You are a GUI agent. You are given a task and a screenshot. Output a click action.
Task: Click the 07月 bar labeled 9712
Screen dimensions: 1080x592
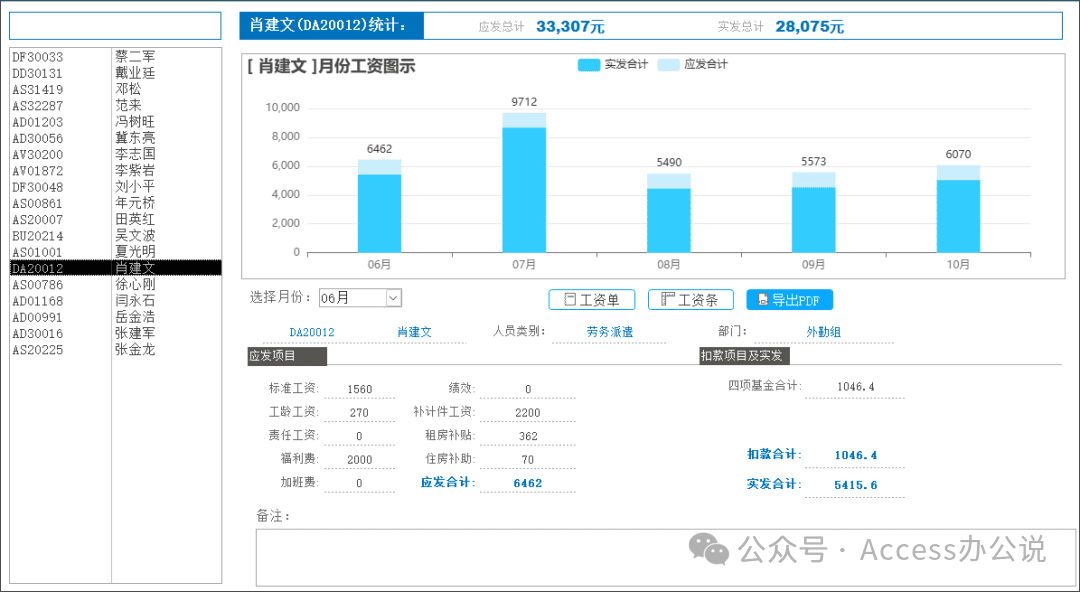click(x=524, y=183)
